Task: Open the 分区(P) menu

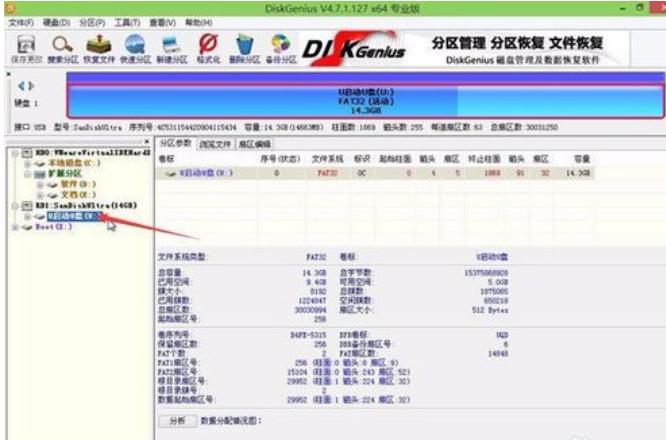Action: pos(92,23)
